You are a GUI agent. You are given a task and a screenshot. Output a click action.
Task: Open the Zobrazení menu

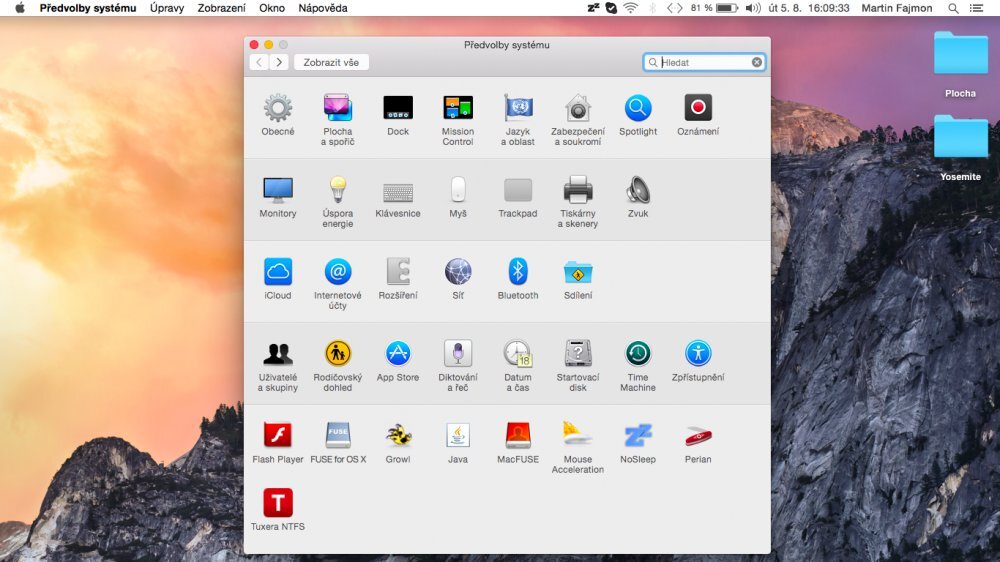[x=221, y=8]
